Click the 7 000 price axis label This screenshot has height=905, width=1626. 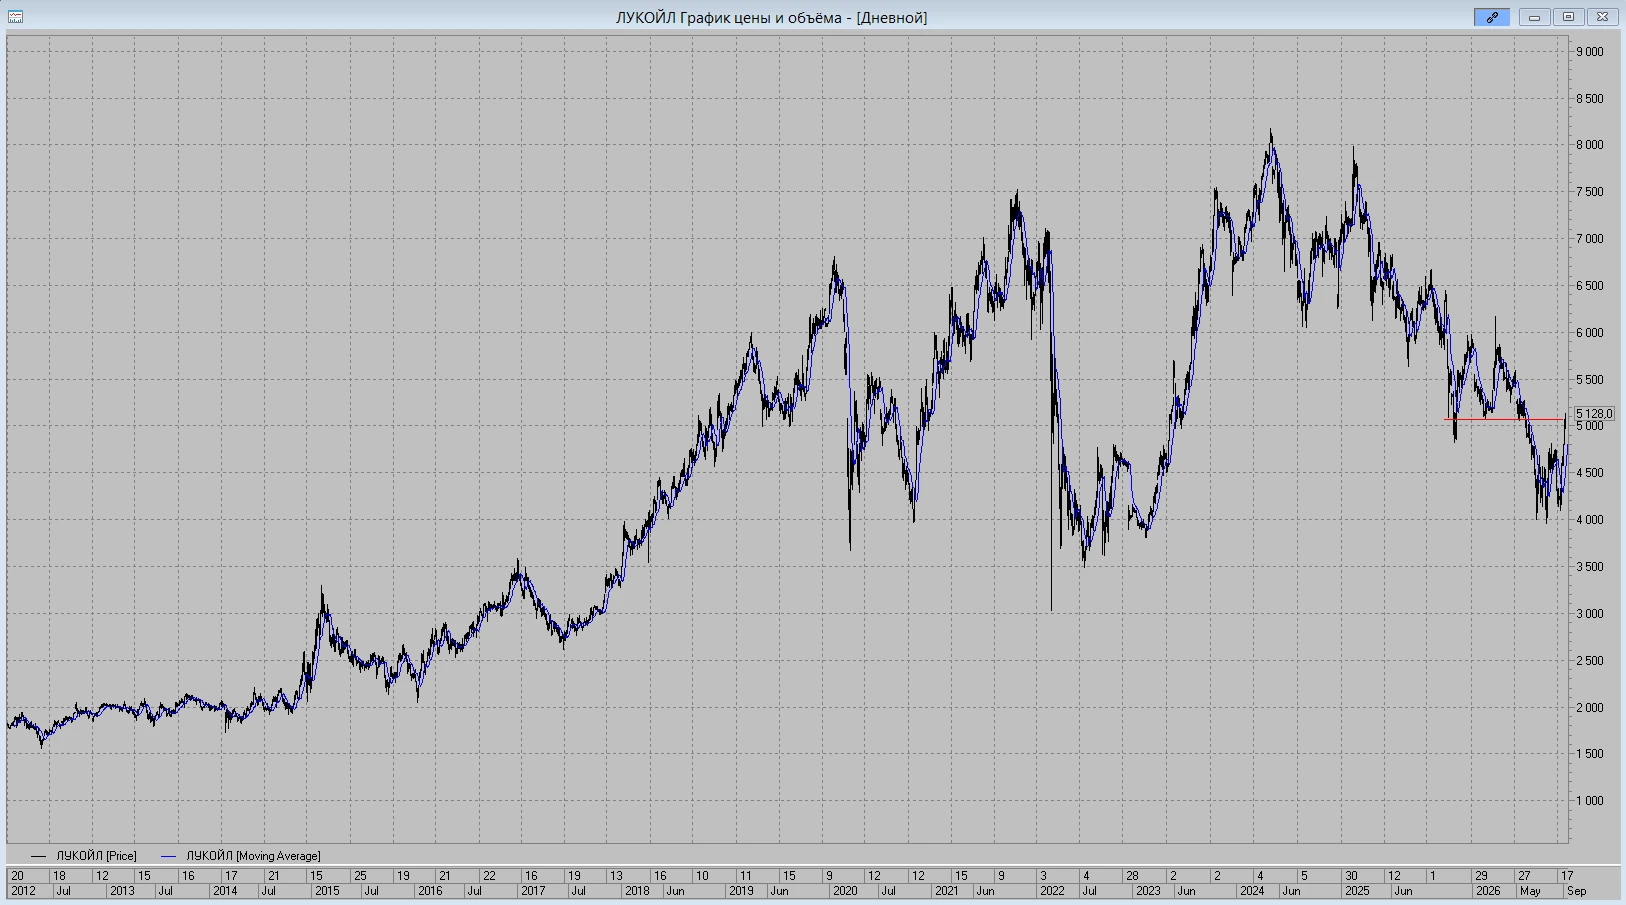[x=1590, y=239]
